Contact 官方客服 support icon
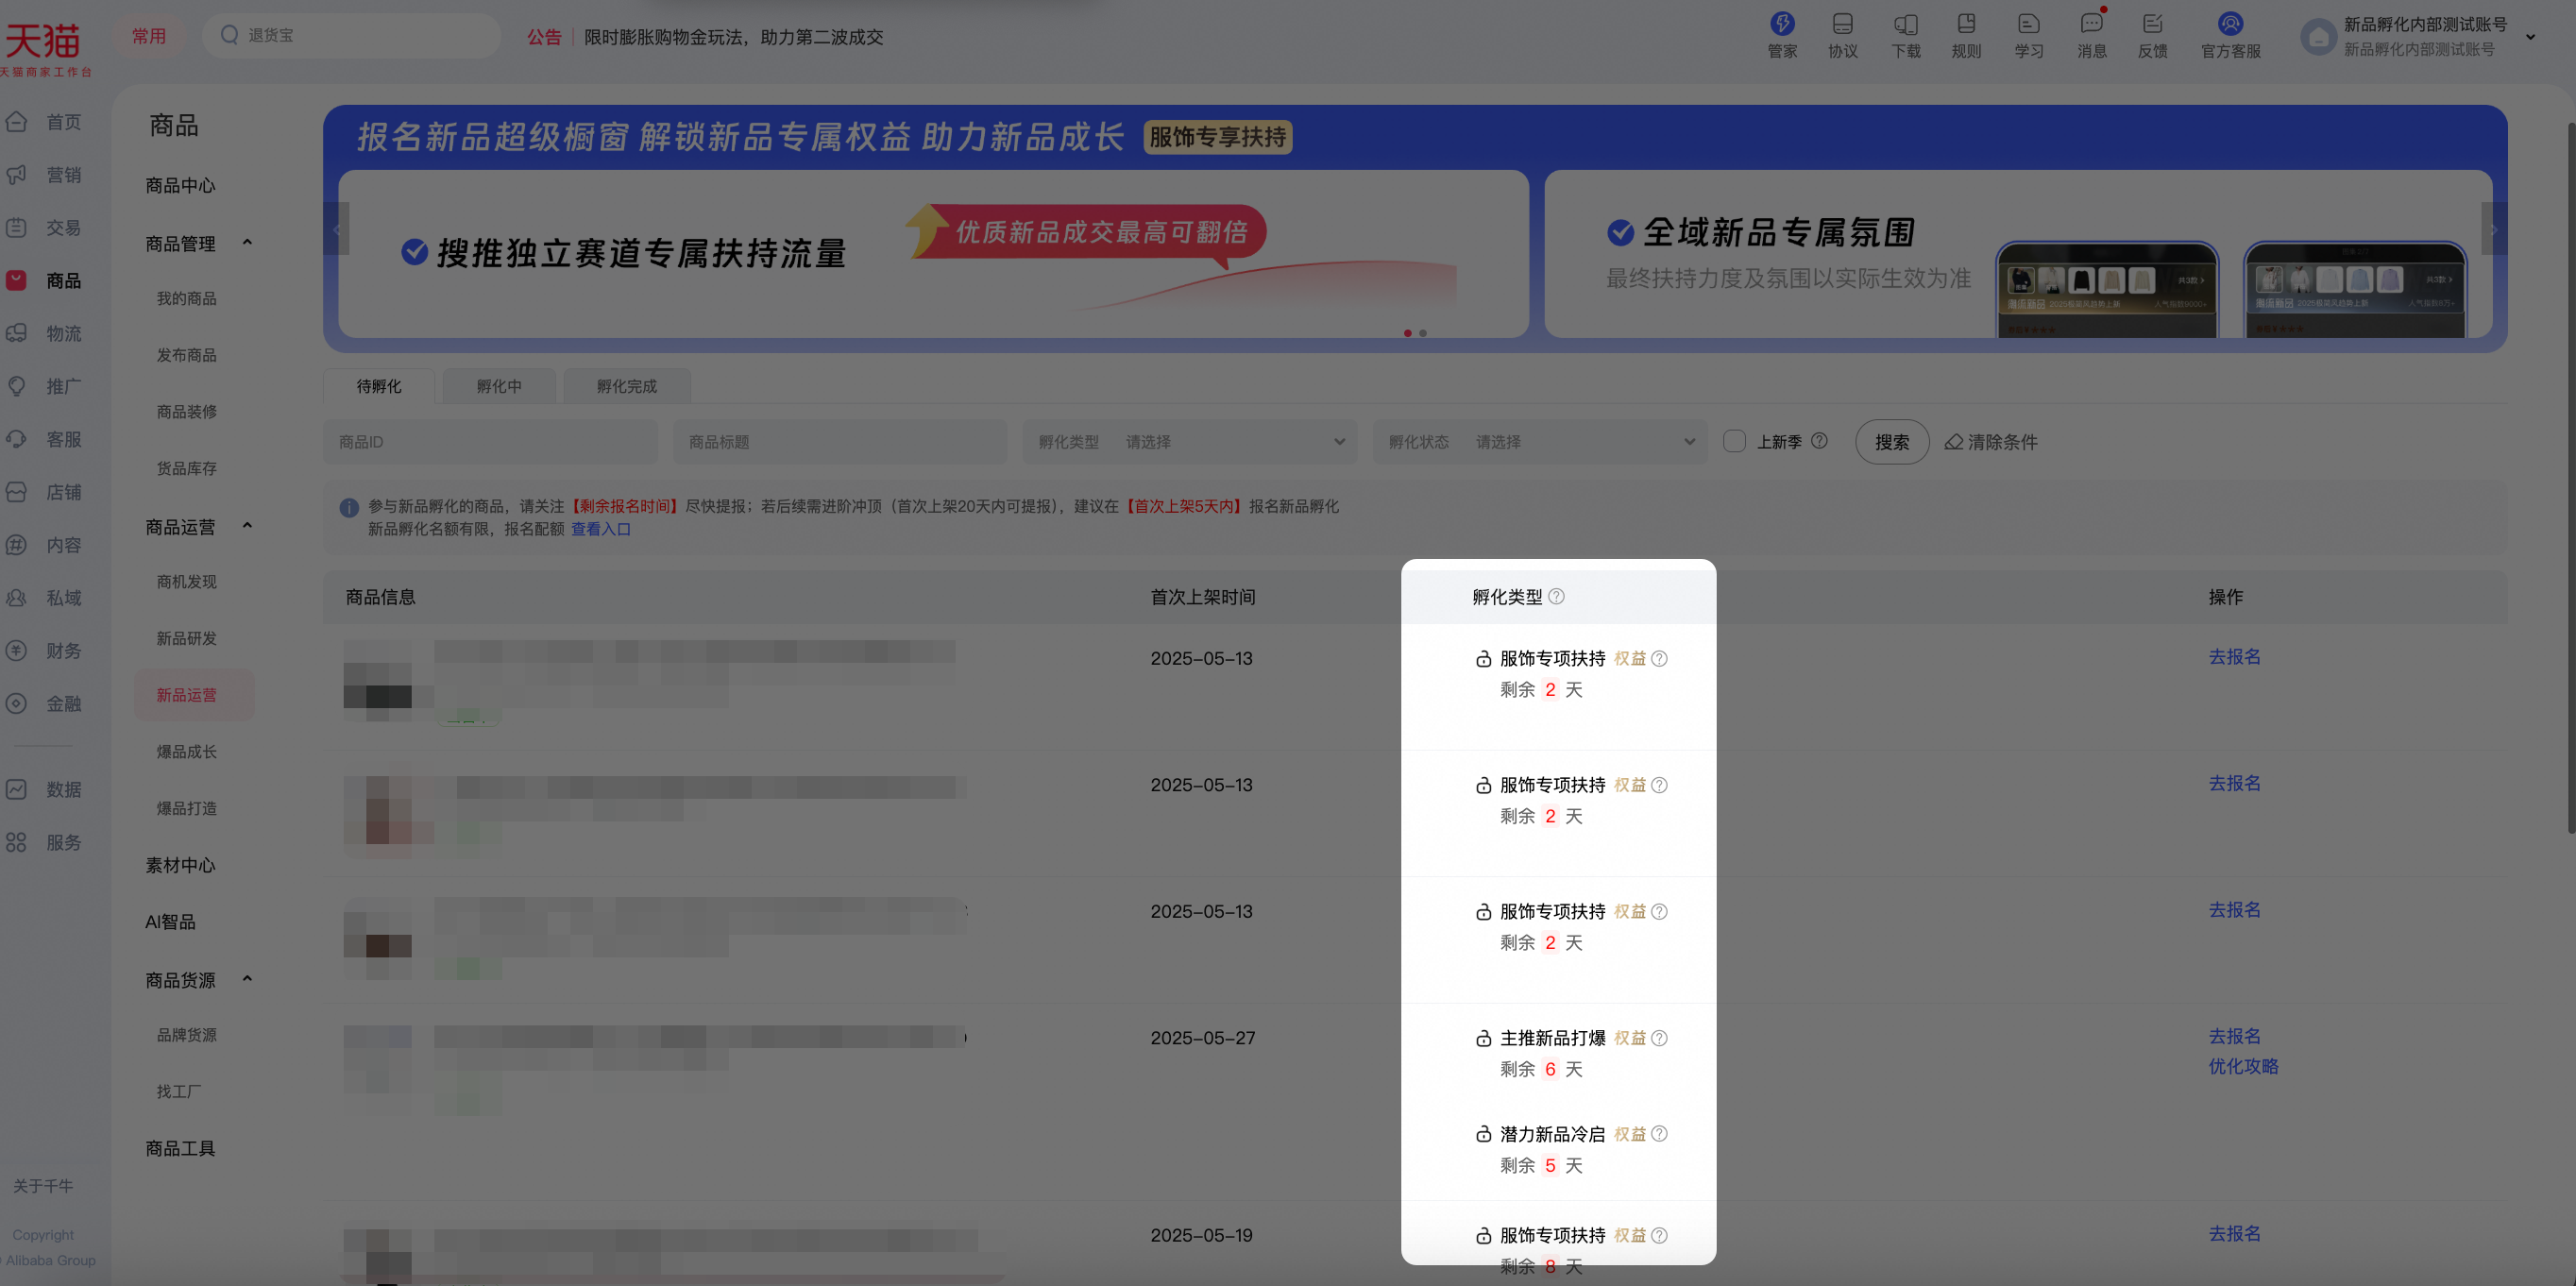 pos(2230,34)
